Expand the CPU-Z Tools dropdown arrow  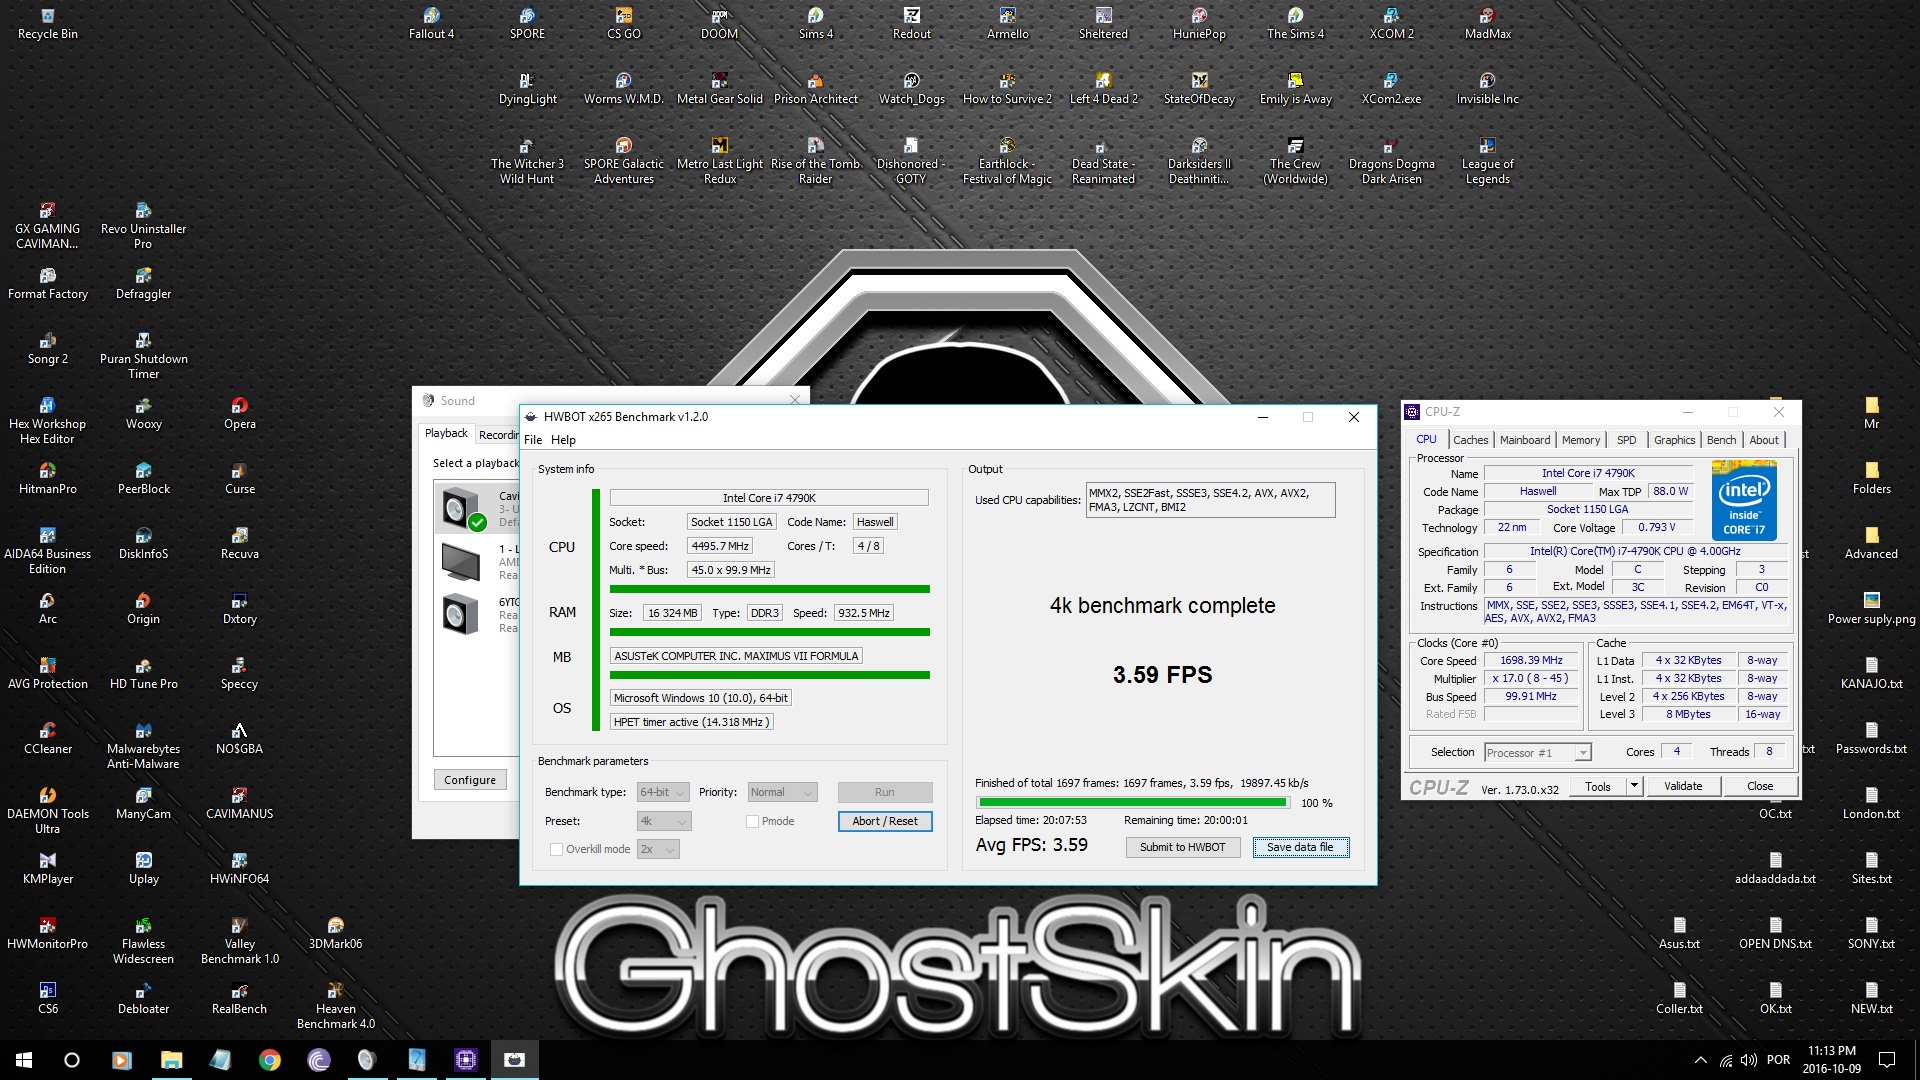1634,786
